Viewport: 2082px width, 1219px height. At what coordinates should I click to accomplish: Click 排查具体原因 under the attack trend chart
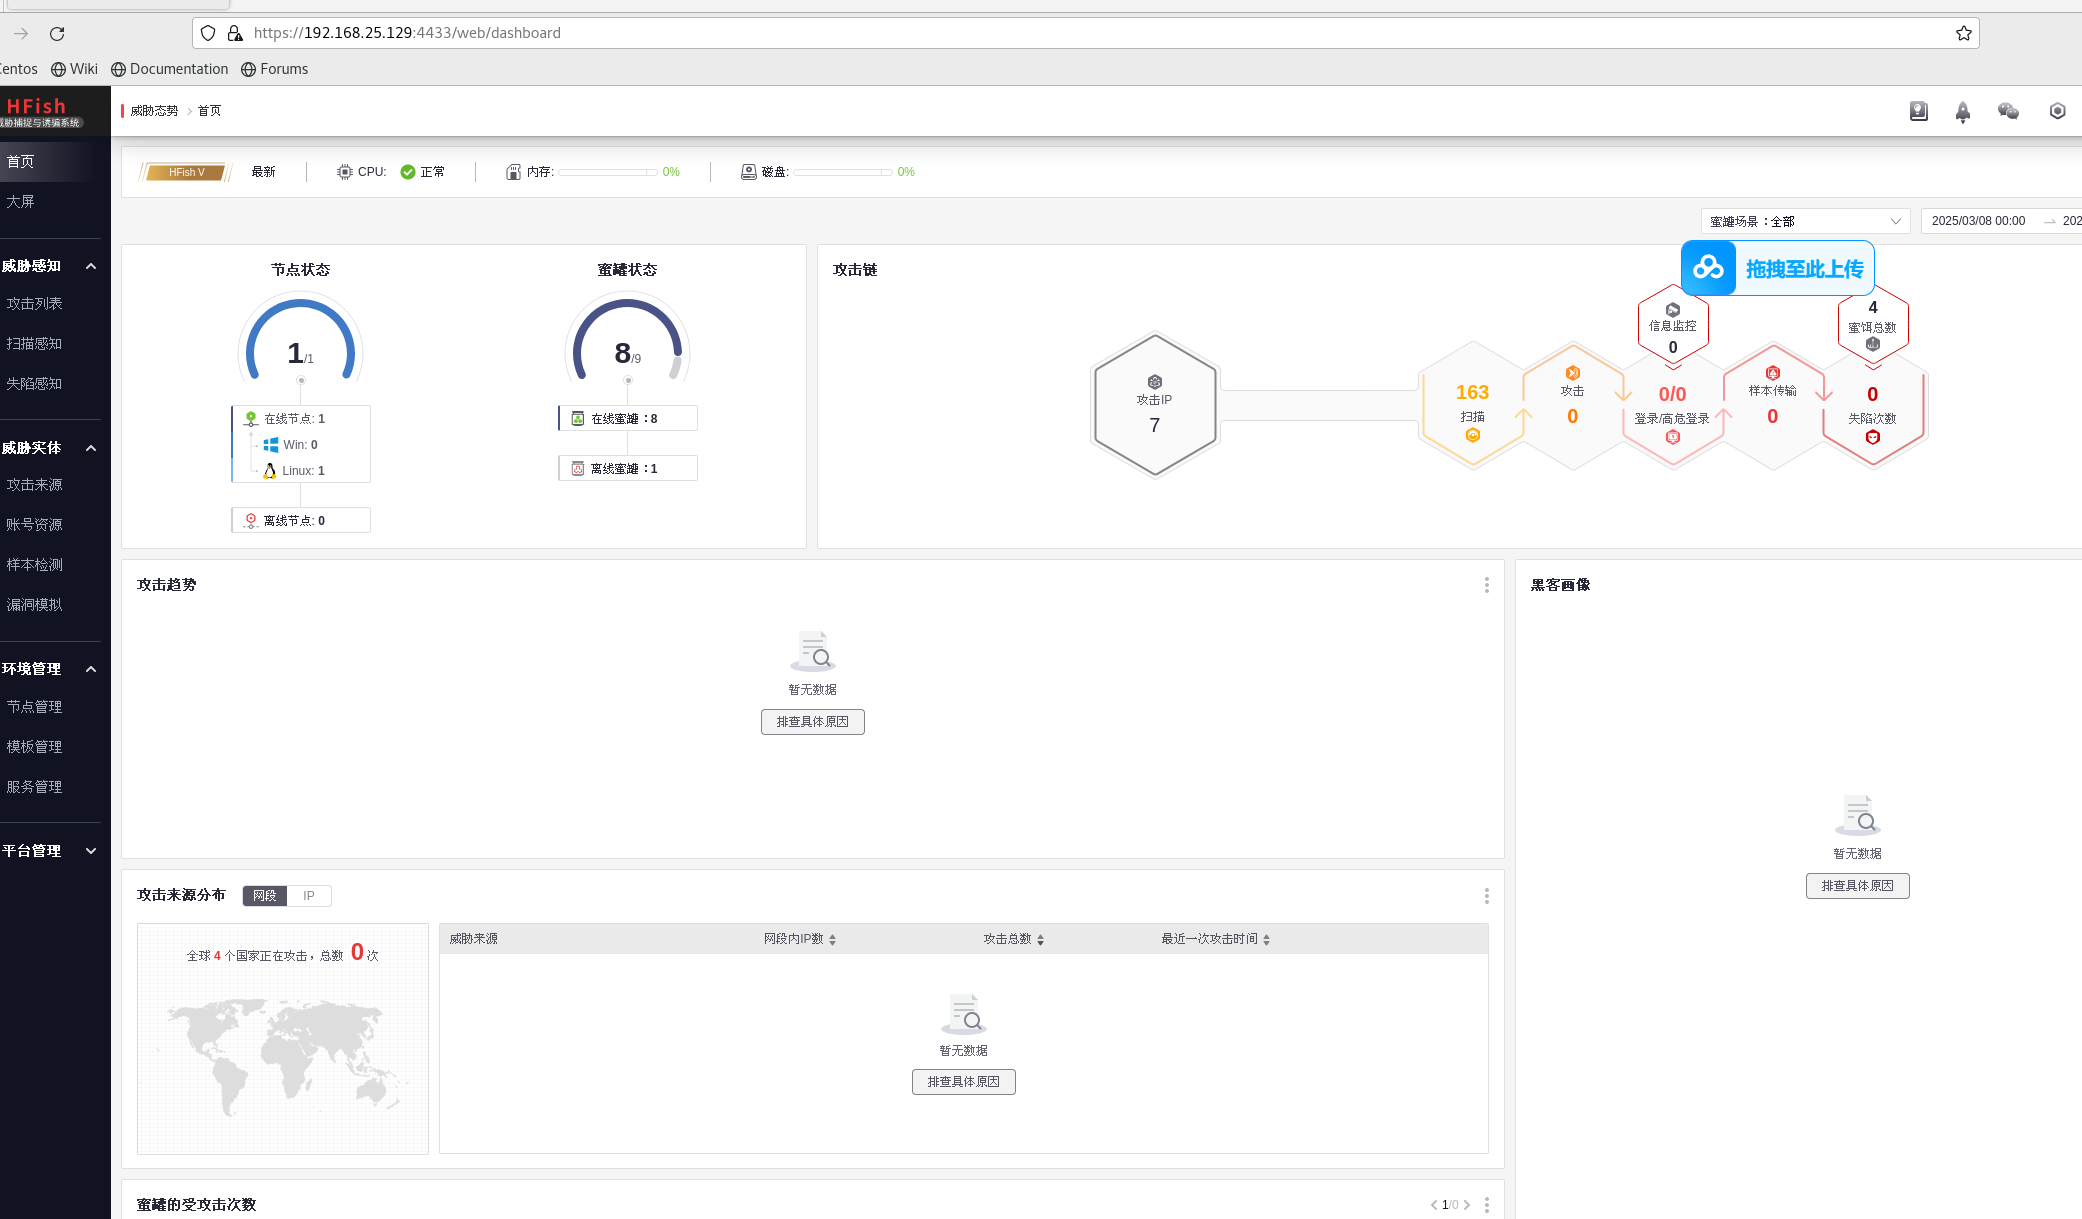812,721
